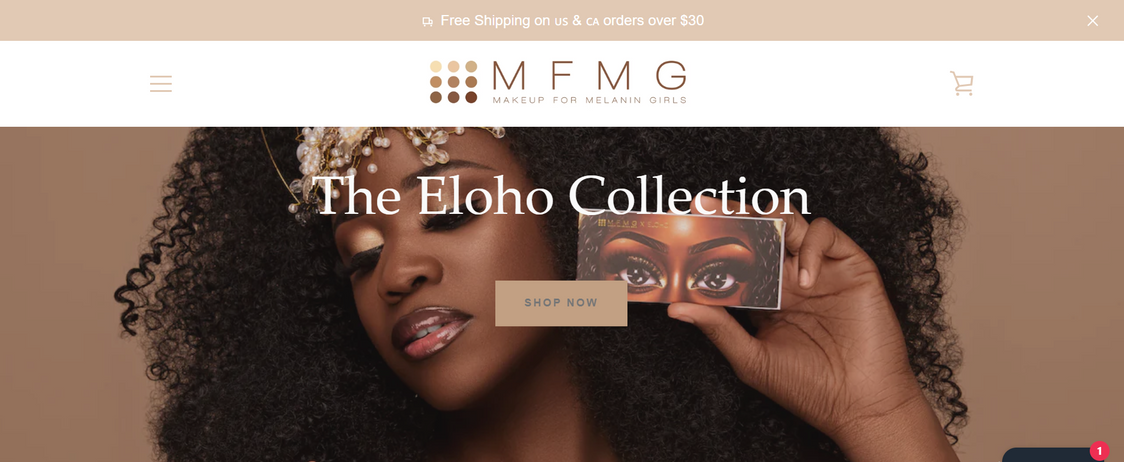This screenshot has height=462, width=1124.
Task: Click the Shop Now button
Action: [561, 303]
